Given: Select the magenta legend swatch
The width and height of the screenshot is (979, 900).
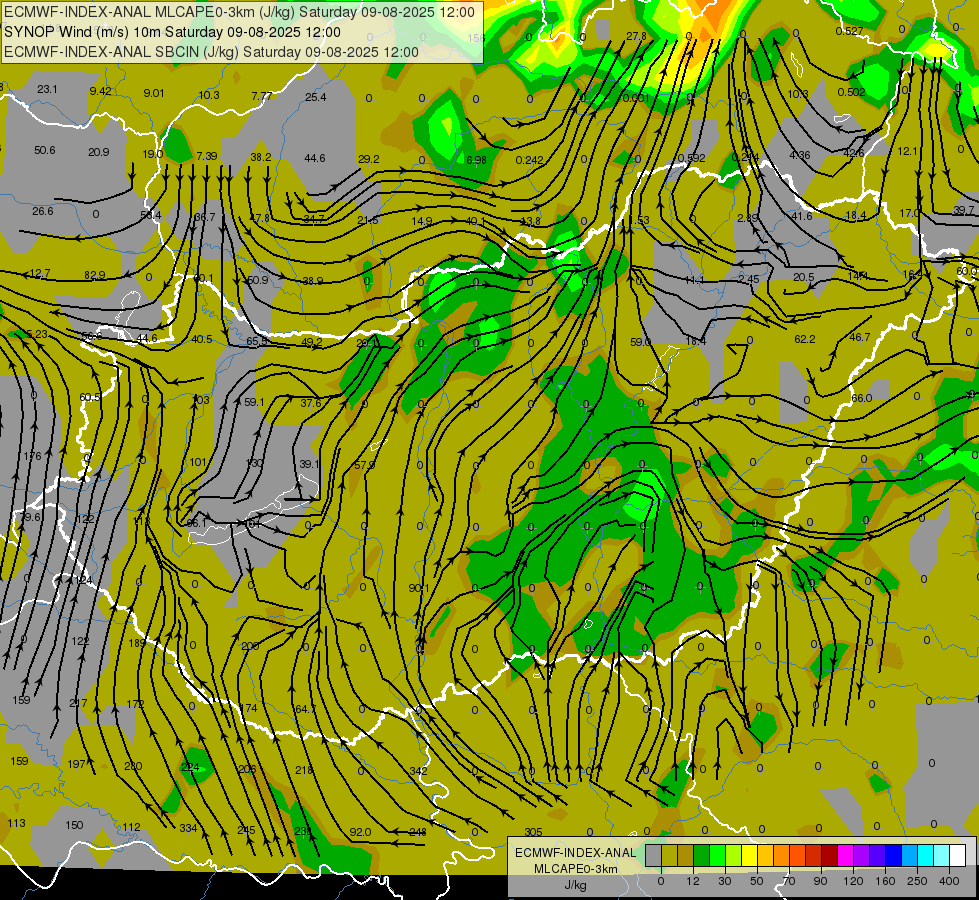Looking at the screenshot, I should pyautogui.click(x=845, y=856).
